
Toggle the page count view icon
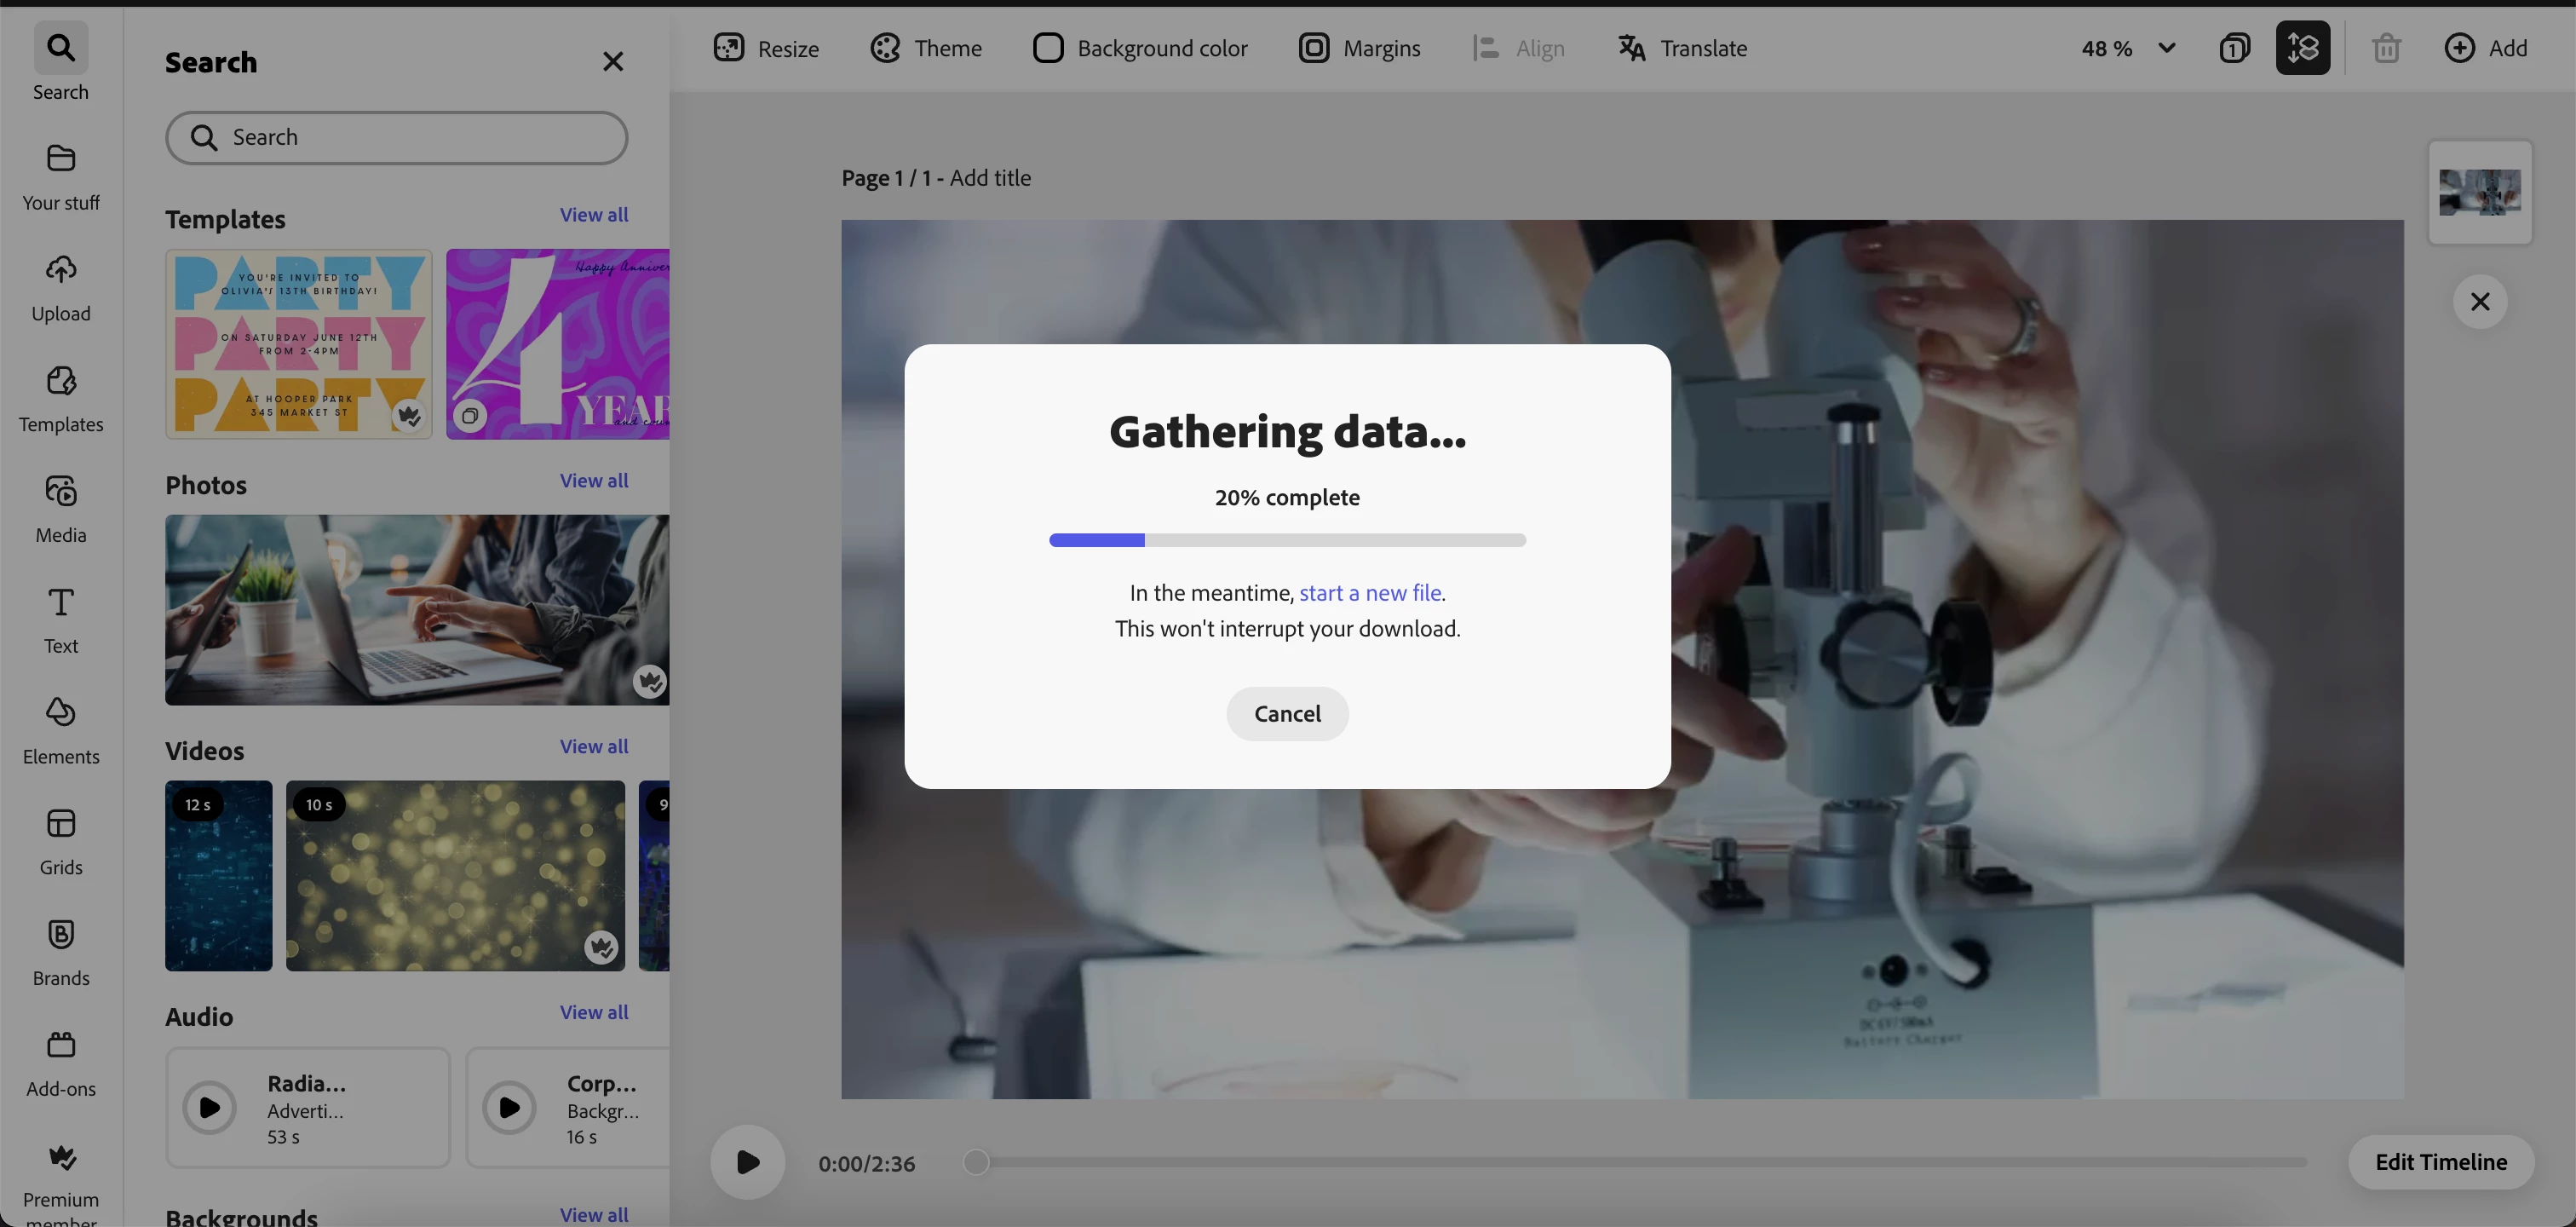tap(2234, 48)
